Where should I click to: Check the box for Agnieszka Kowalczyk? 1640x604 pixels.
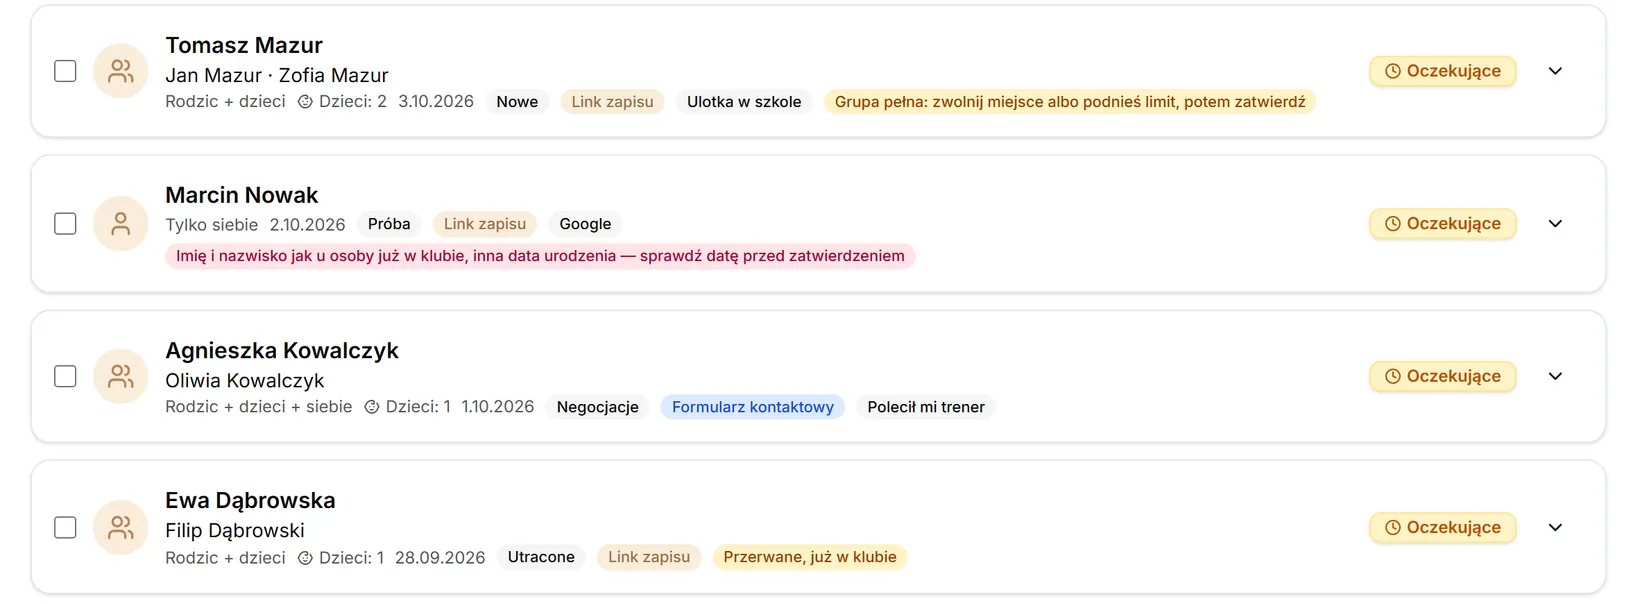pyautogui.click(x=65, y=376)
